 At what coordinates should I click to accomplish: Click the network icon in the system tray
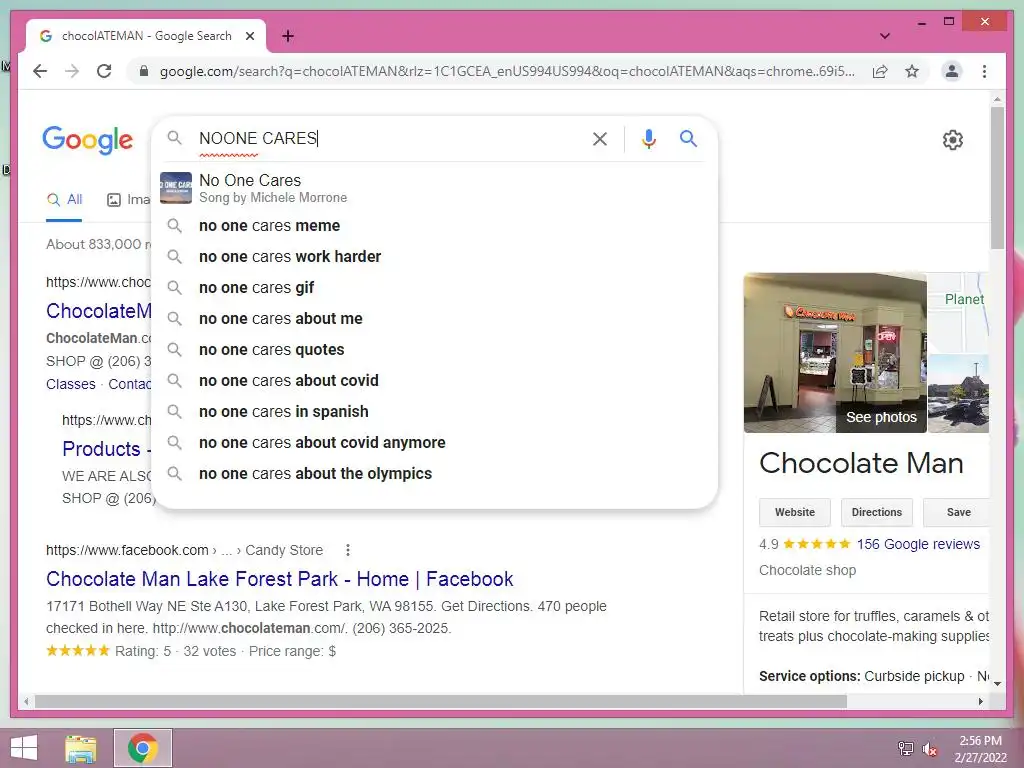(906, 748)
